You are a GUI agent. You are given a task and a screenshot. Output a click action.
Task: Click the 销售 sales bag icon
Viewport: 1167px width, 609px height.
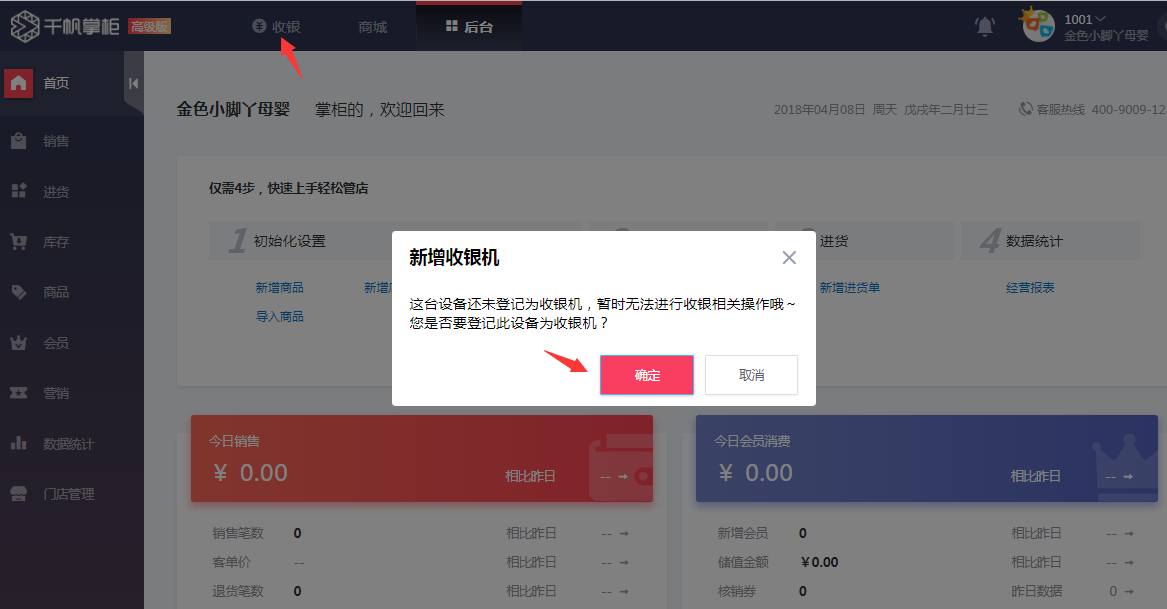pyautogui.click(x=18, y=141)
